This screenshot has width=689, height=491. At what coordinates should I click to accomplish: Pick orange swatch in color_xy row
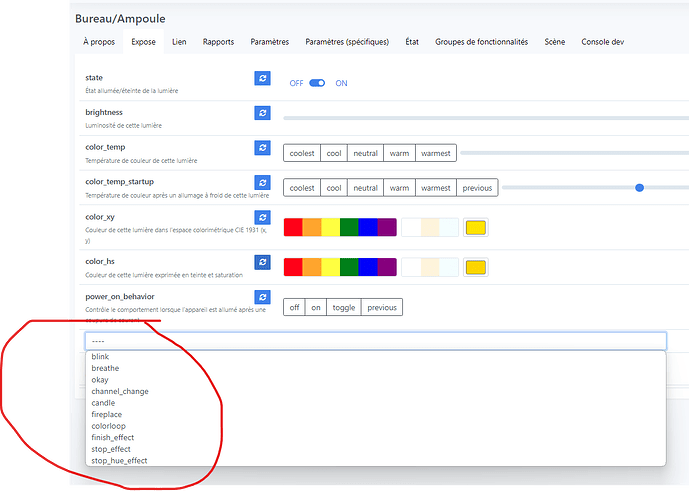point(312,227)
